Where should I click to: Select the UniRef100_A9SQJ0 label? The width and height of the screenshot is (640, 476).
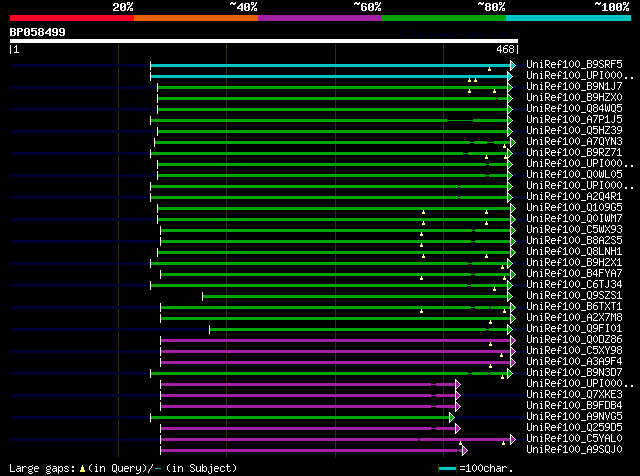tap(574, 450)
